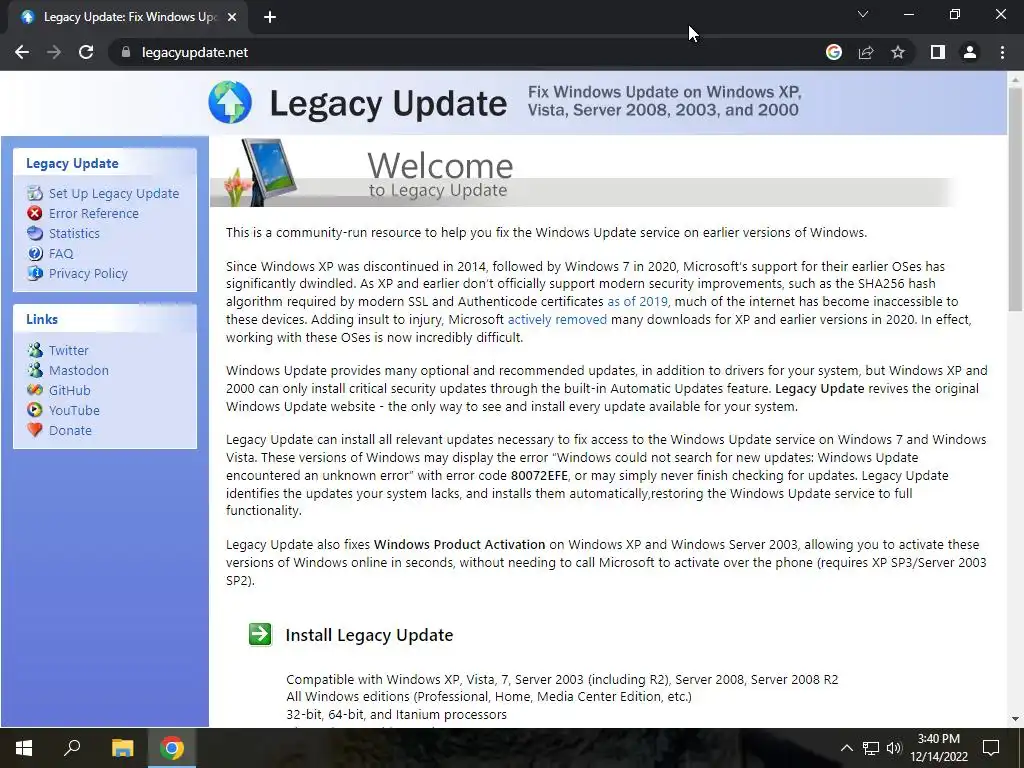Viewport: 1024px width, 768px height.
Task: Switch to the Legacy Update tab
Action: pos(129,17)
